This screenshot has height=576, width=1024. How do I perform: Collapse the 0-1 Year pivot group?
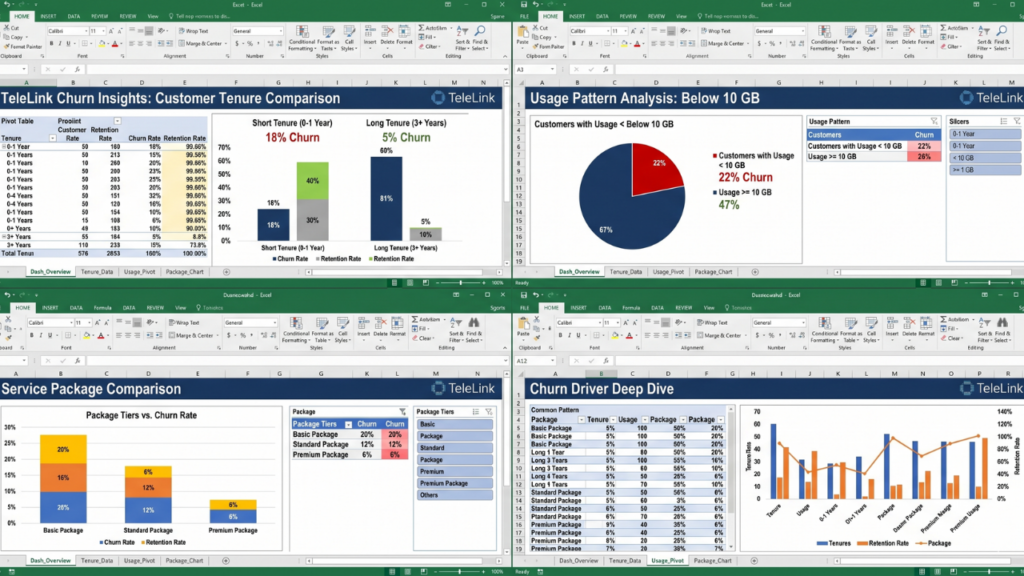coord(4,147)
